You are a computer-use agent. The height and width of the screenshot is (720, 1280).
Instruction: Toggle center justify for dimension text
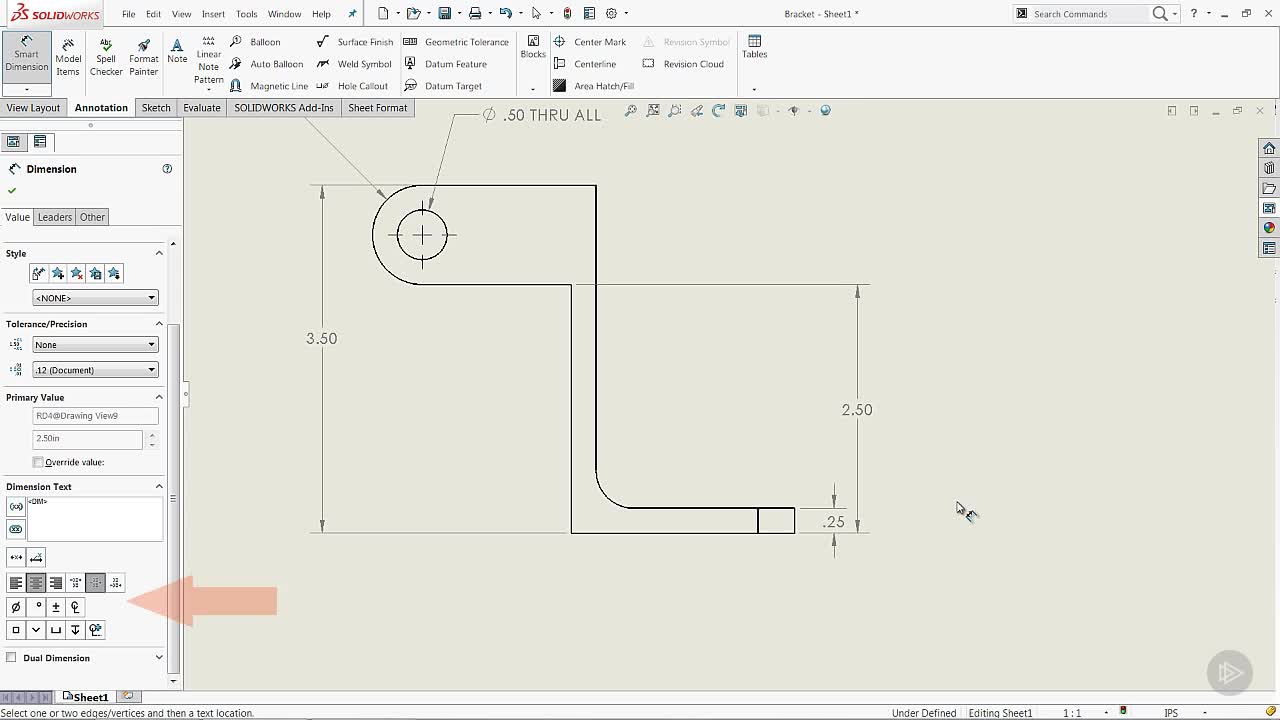[x=36, y=583]
